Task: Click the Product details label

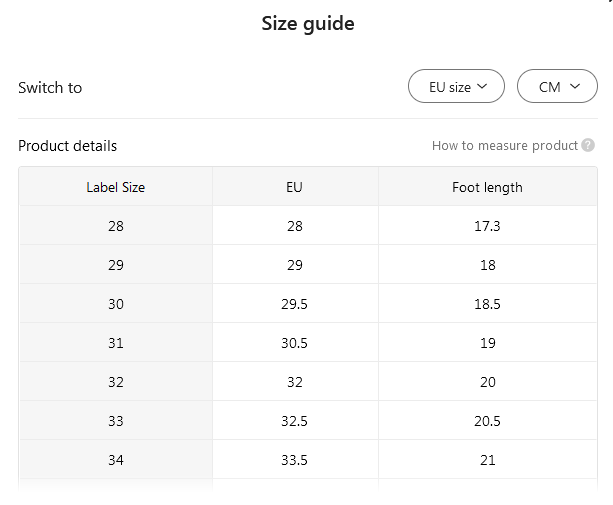Action: (68, 146)
